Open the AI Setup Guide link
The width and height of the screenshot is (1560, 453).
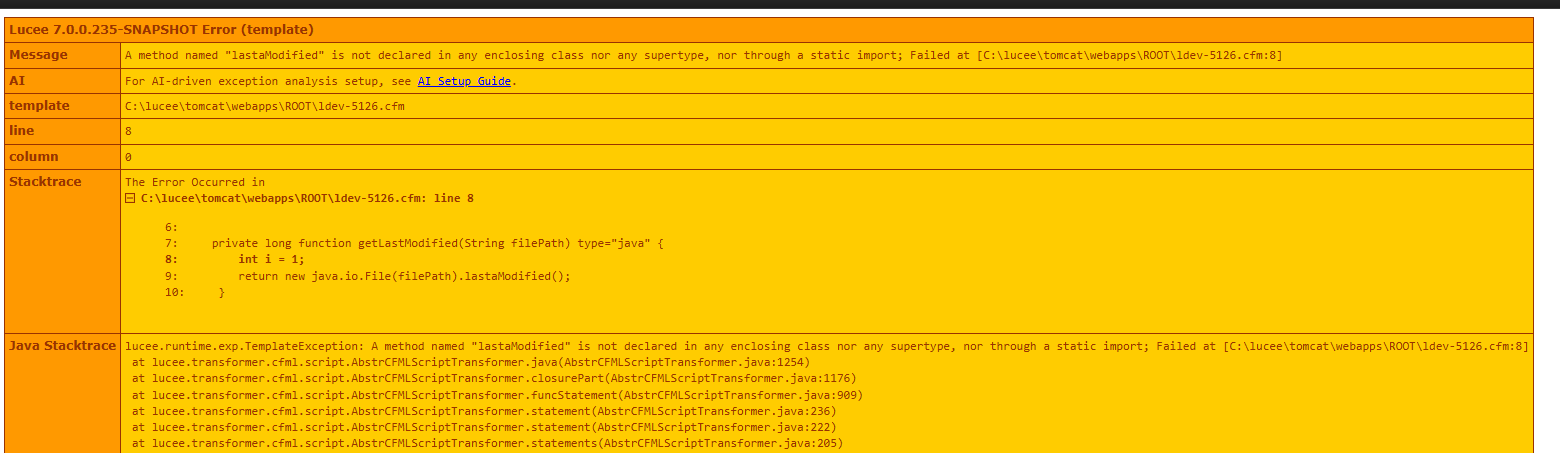coord(464,81)
